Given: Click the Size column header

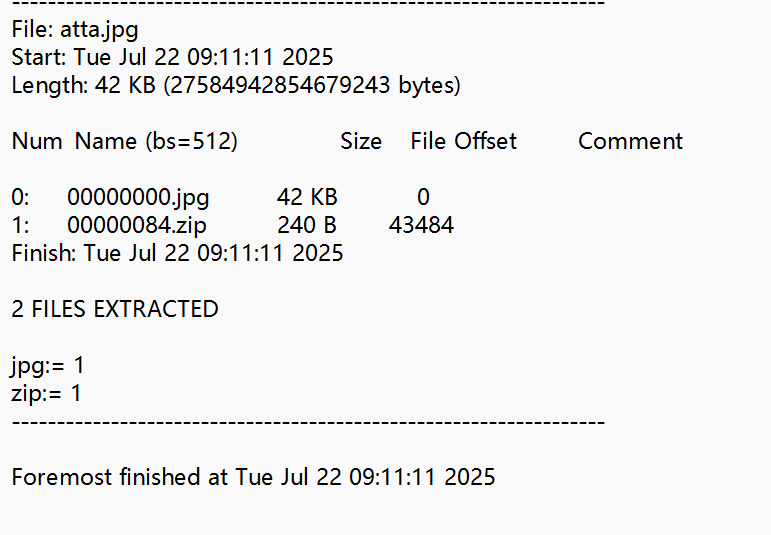Looking at the screenshot, I should coord(361,141).
